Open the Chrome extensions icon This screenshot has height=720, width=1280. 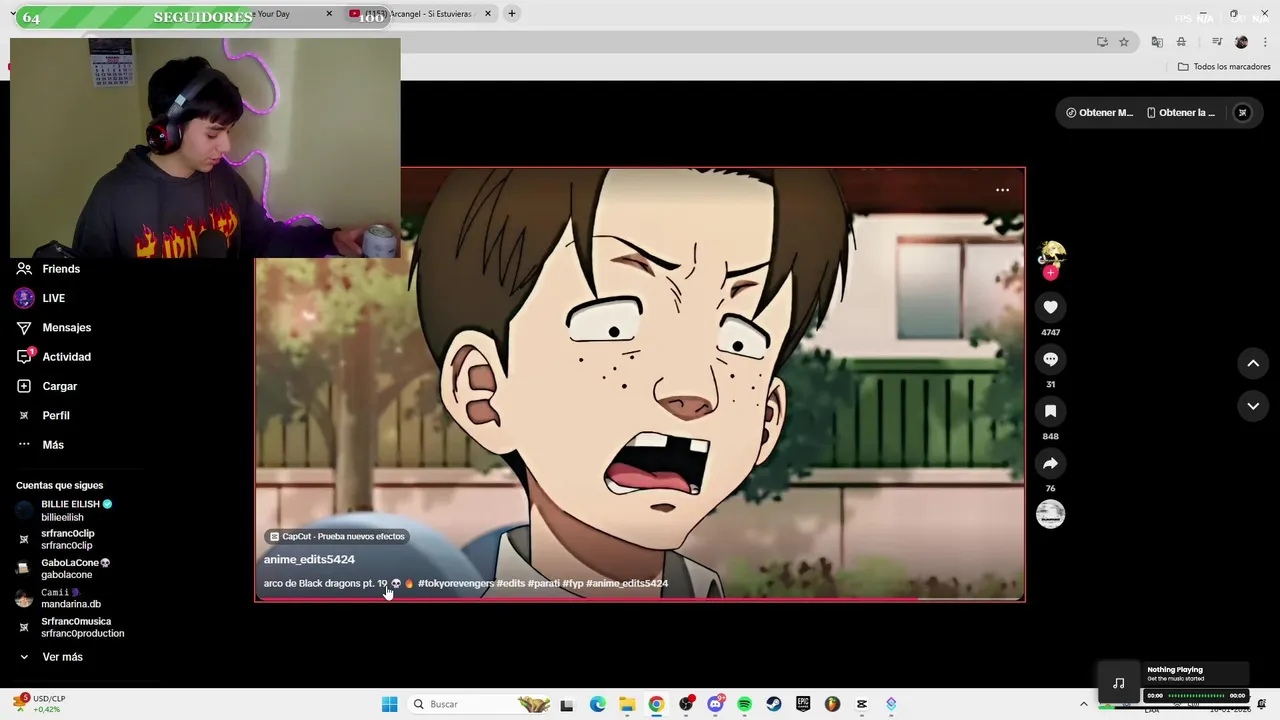pyautogui.click(x=1181, y=42)
